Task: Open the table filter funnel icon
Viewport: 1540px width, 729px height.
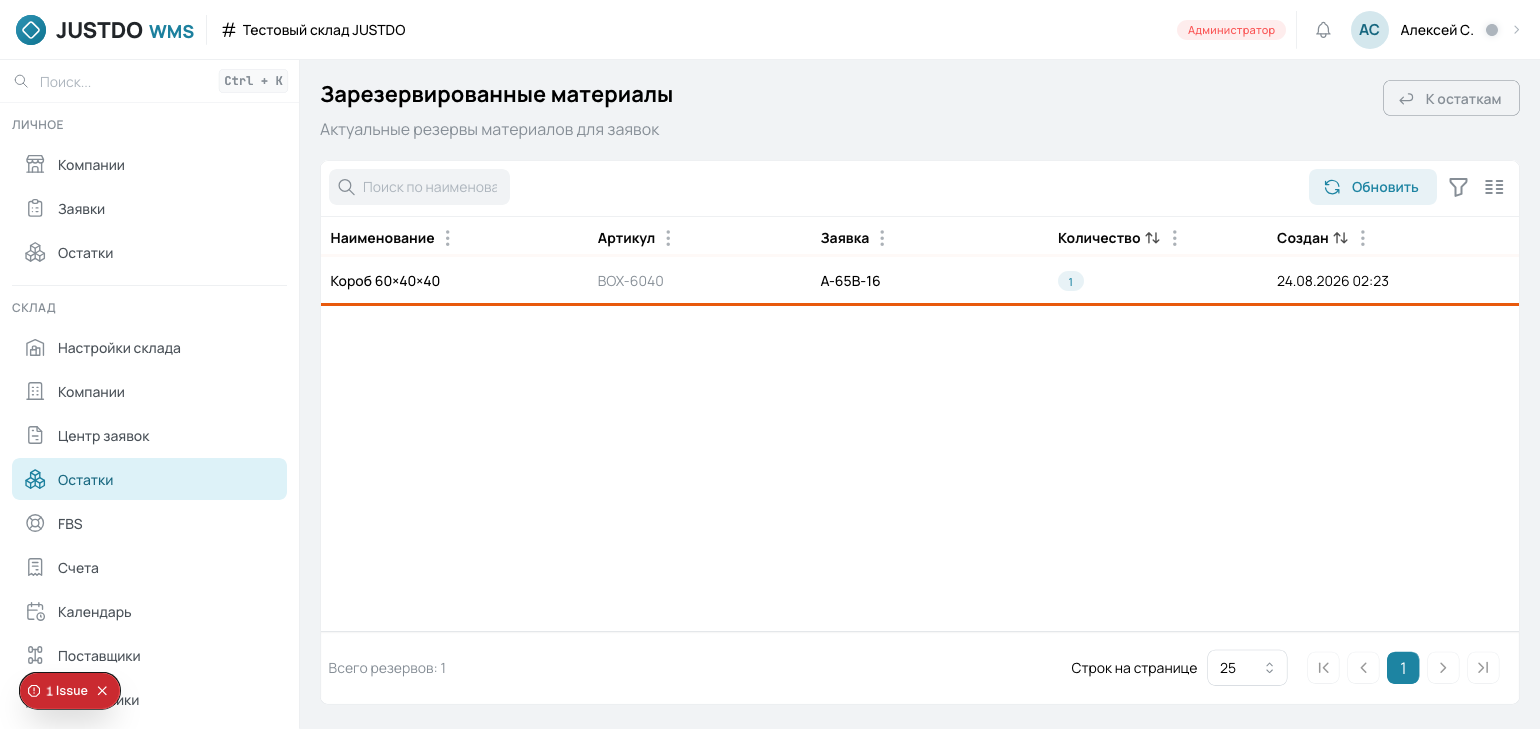Action: (1458, 187)
